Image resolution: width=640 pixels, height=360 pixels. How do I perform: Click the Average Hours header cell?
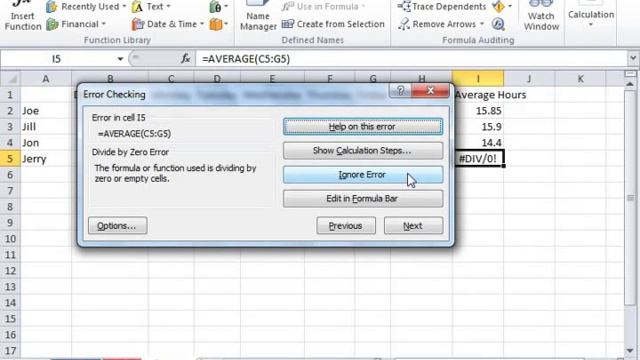490,95
